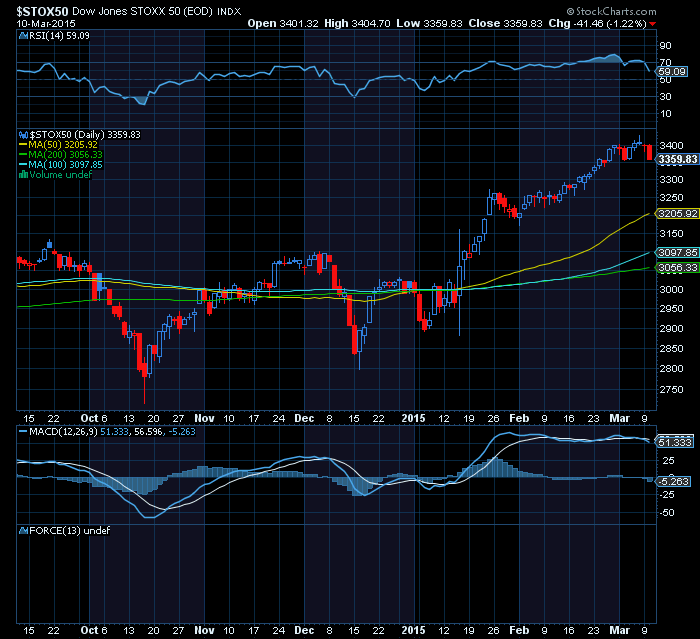The width and height of the screenshot is (700, 639).
Task: Click the 59.09 RSI value tag on axis
Action: tap(672, 71)
